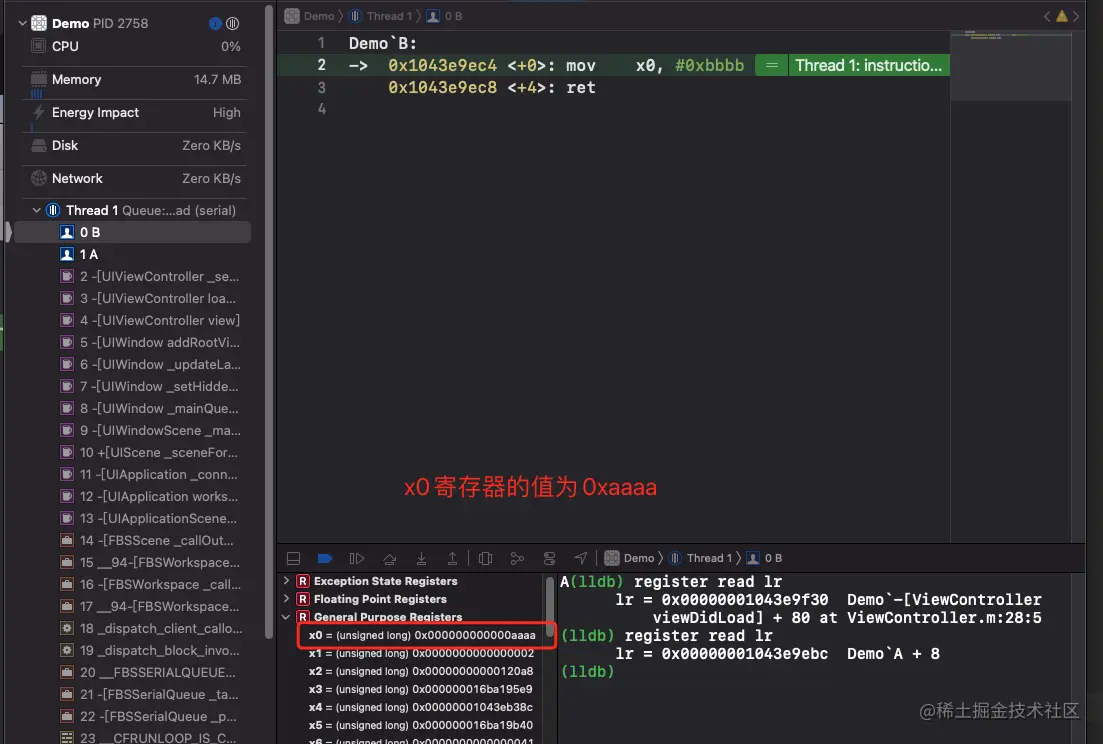Select the x4 register row
The image size is (1103, 744).
coord(421,707)
